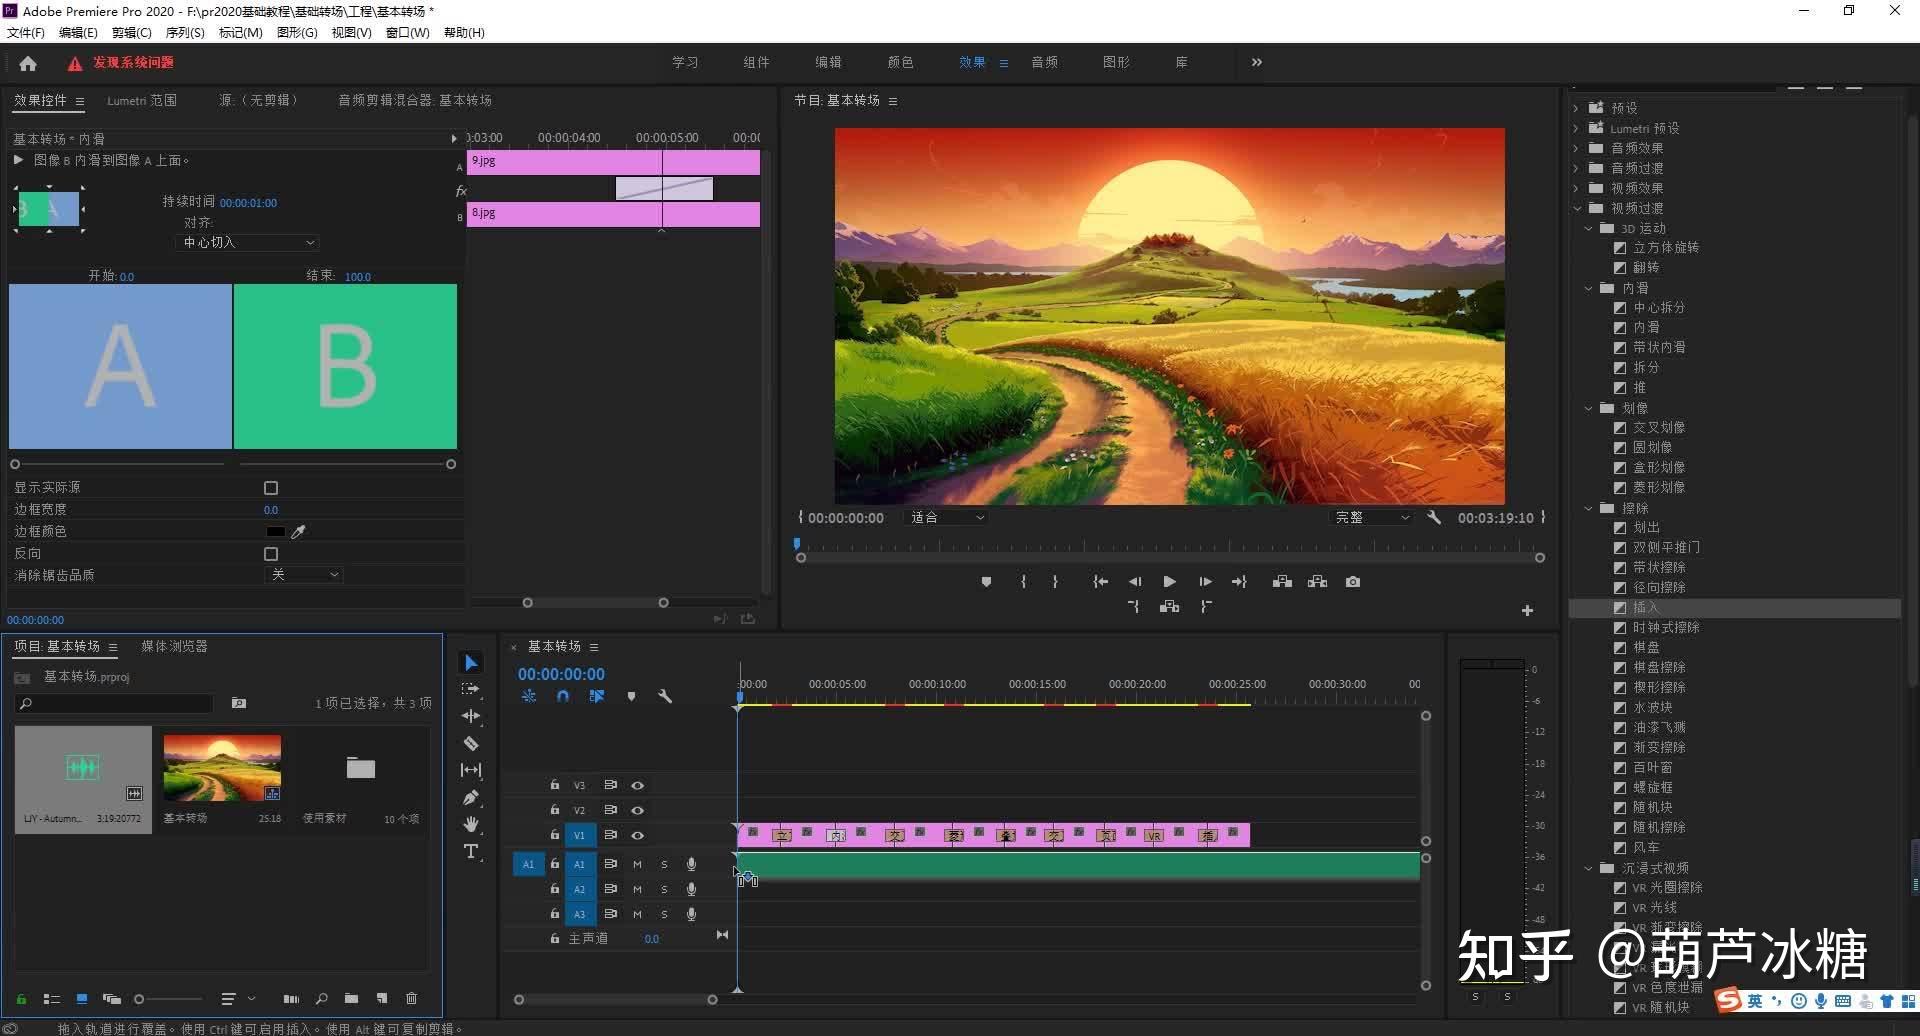Solo audio track A2
Image resolution: width=1920 pixels, height=1036 pixels.
pyautogui.click(x=664, y=889)
